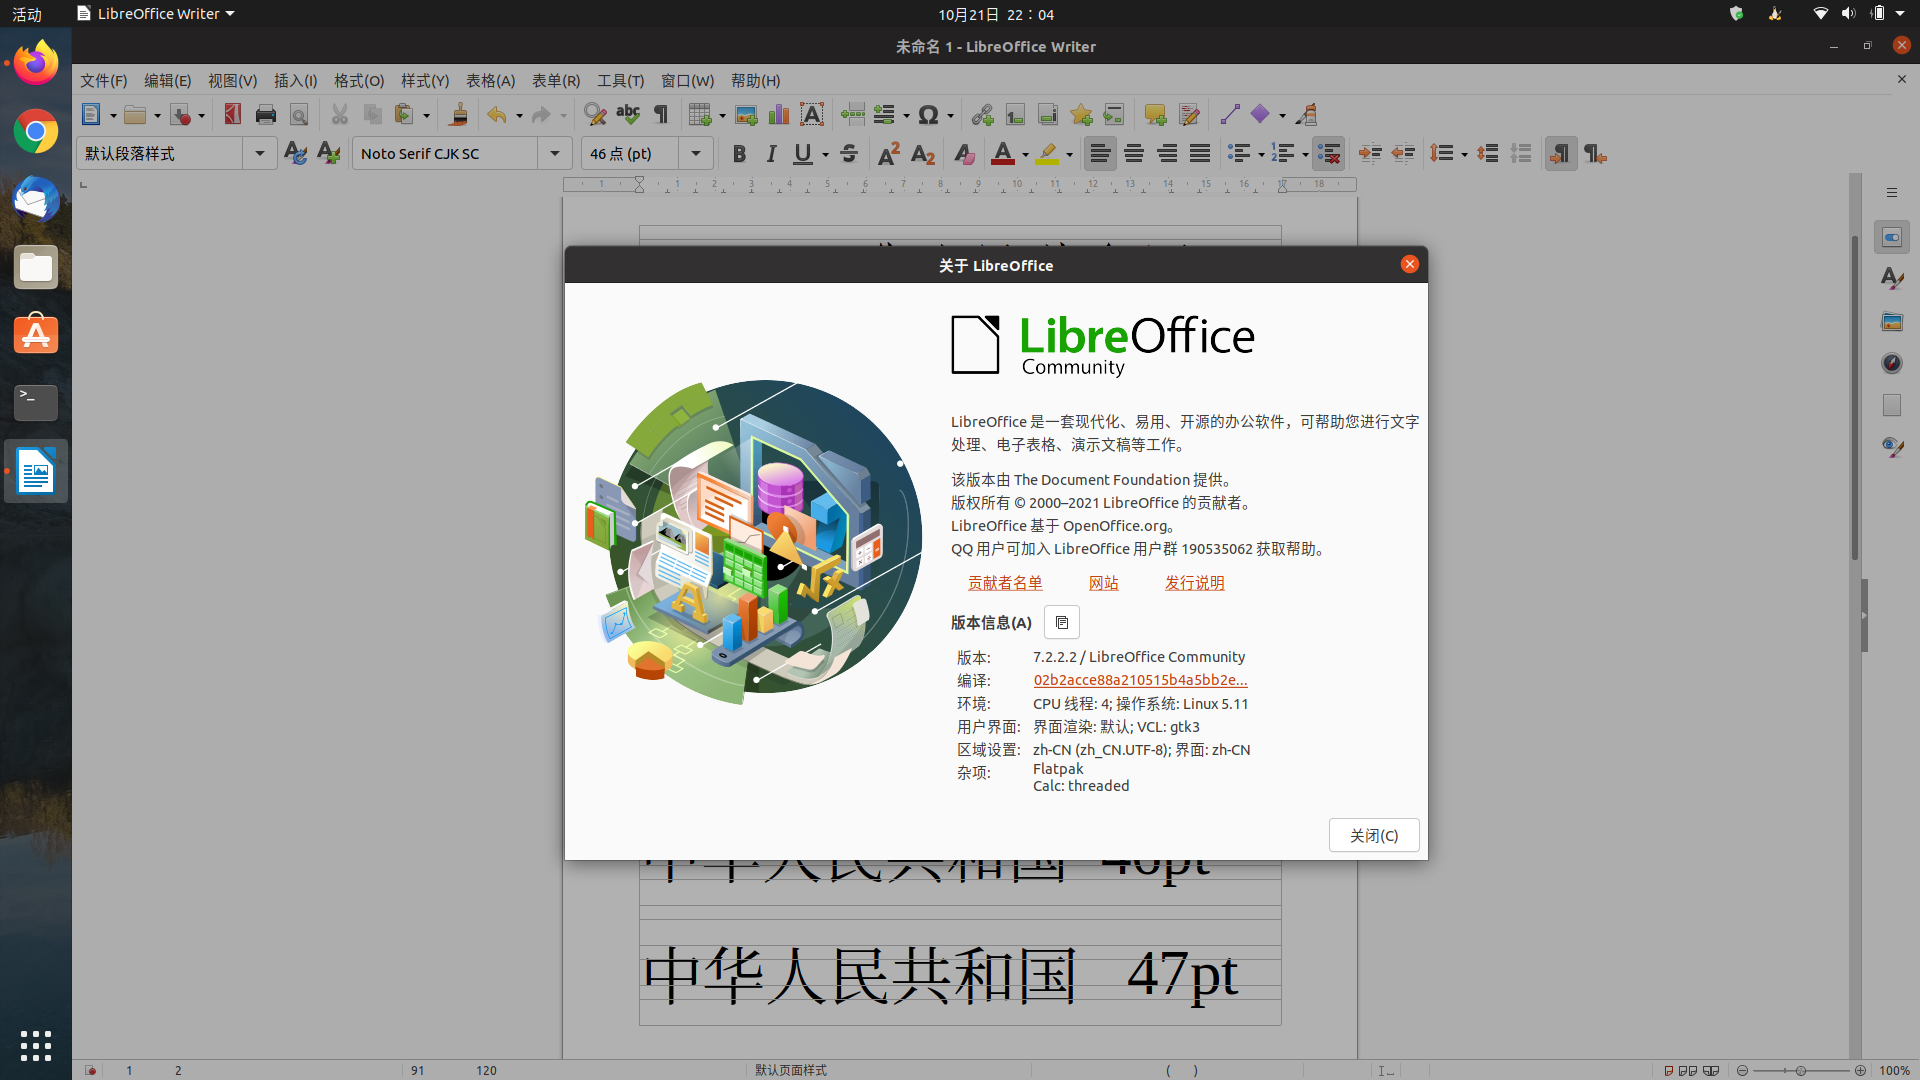Image resolution: width=1920 pixels, height=1080 pixels.
Task: Open the 插入(I) menu
Action: point(295,81)
